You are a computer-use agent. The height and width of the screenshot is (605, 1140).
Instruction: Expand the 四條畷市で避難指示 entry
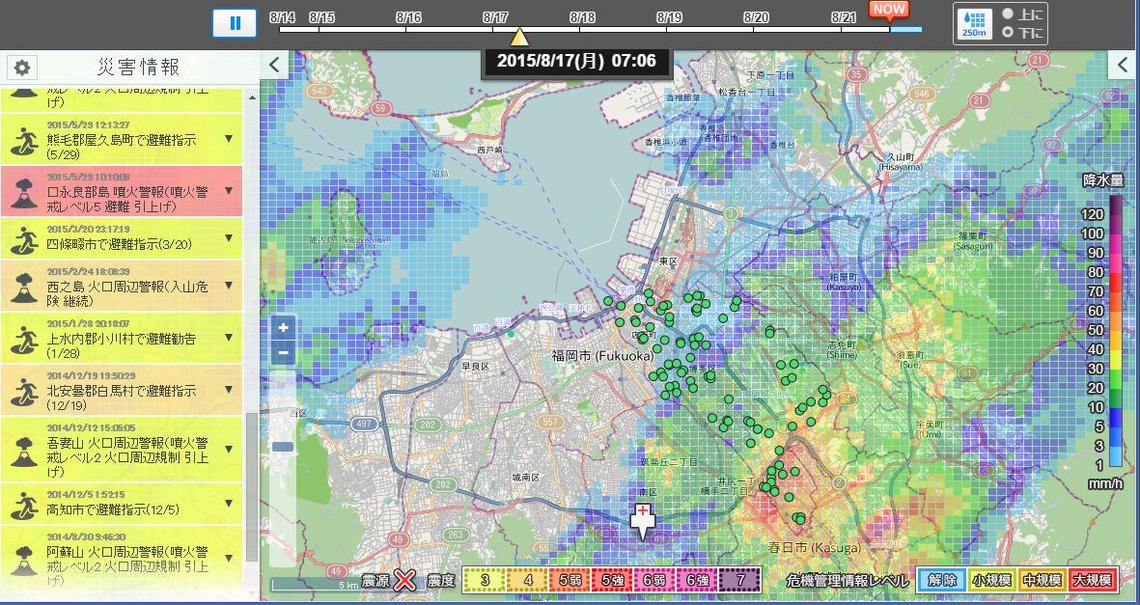pos(229,238)
